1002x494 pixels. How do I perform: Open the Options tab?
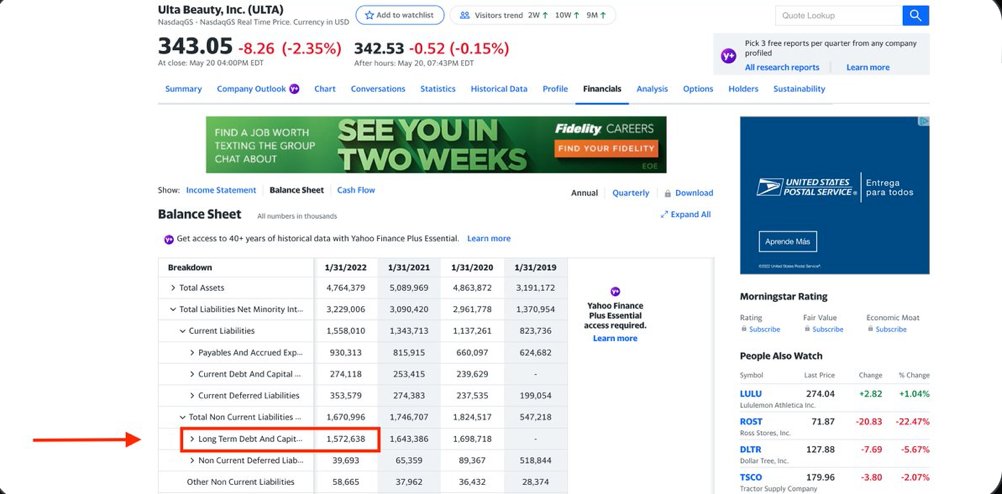[698, 89]
